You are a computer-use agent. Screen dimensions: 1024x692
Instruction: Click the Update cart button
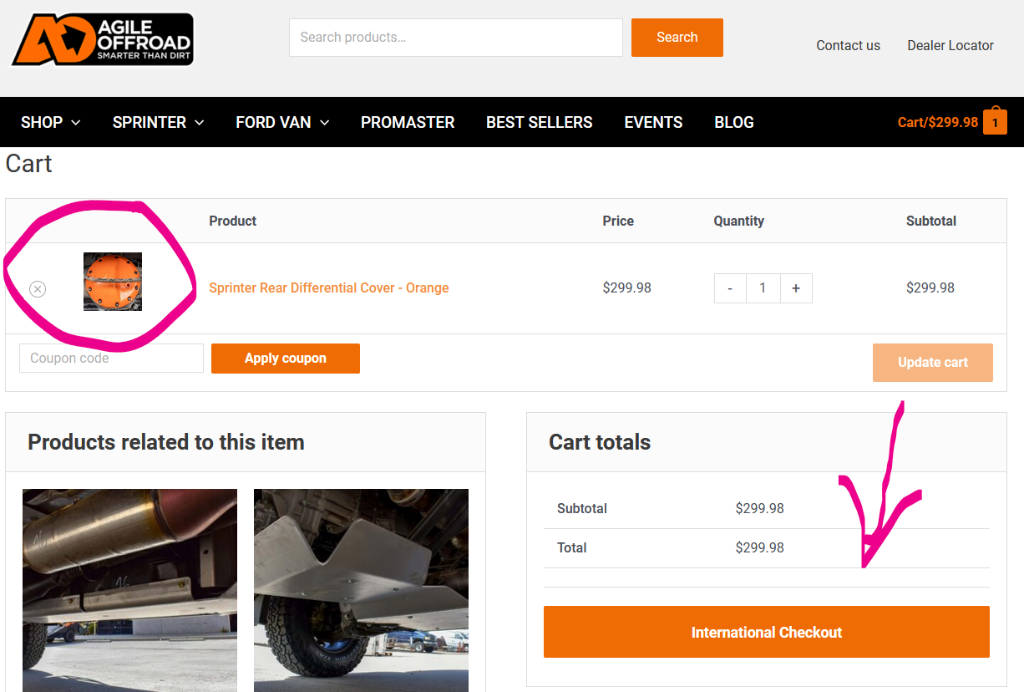932,362
